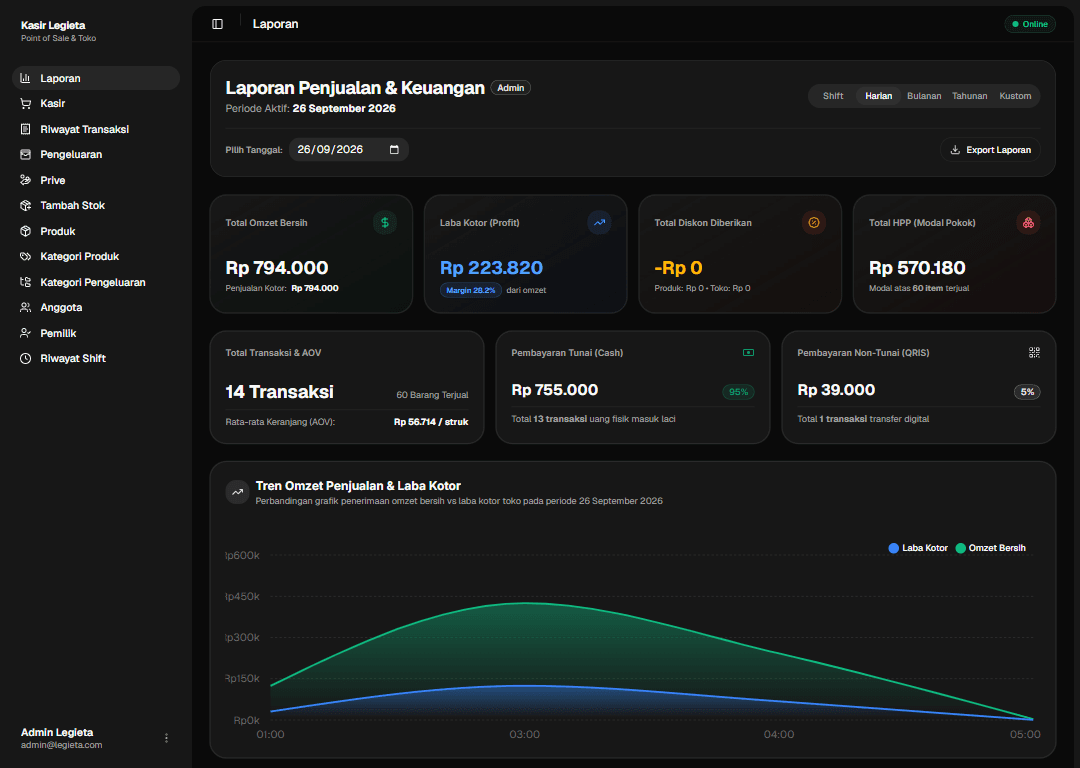This screenshot has height=768, width=1080.
Task: Click the orange discount icon on Total Diskon card
Action: 813,222
